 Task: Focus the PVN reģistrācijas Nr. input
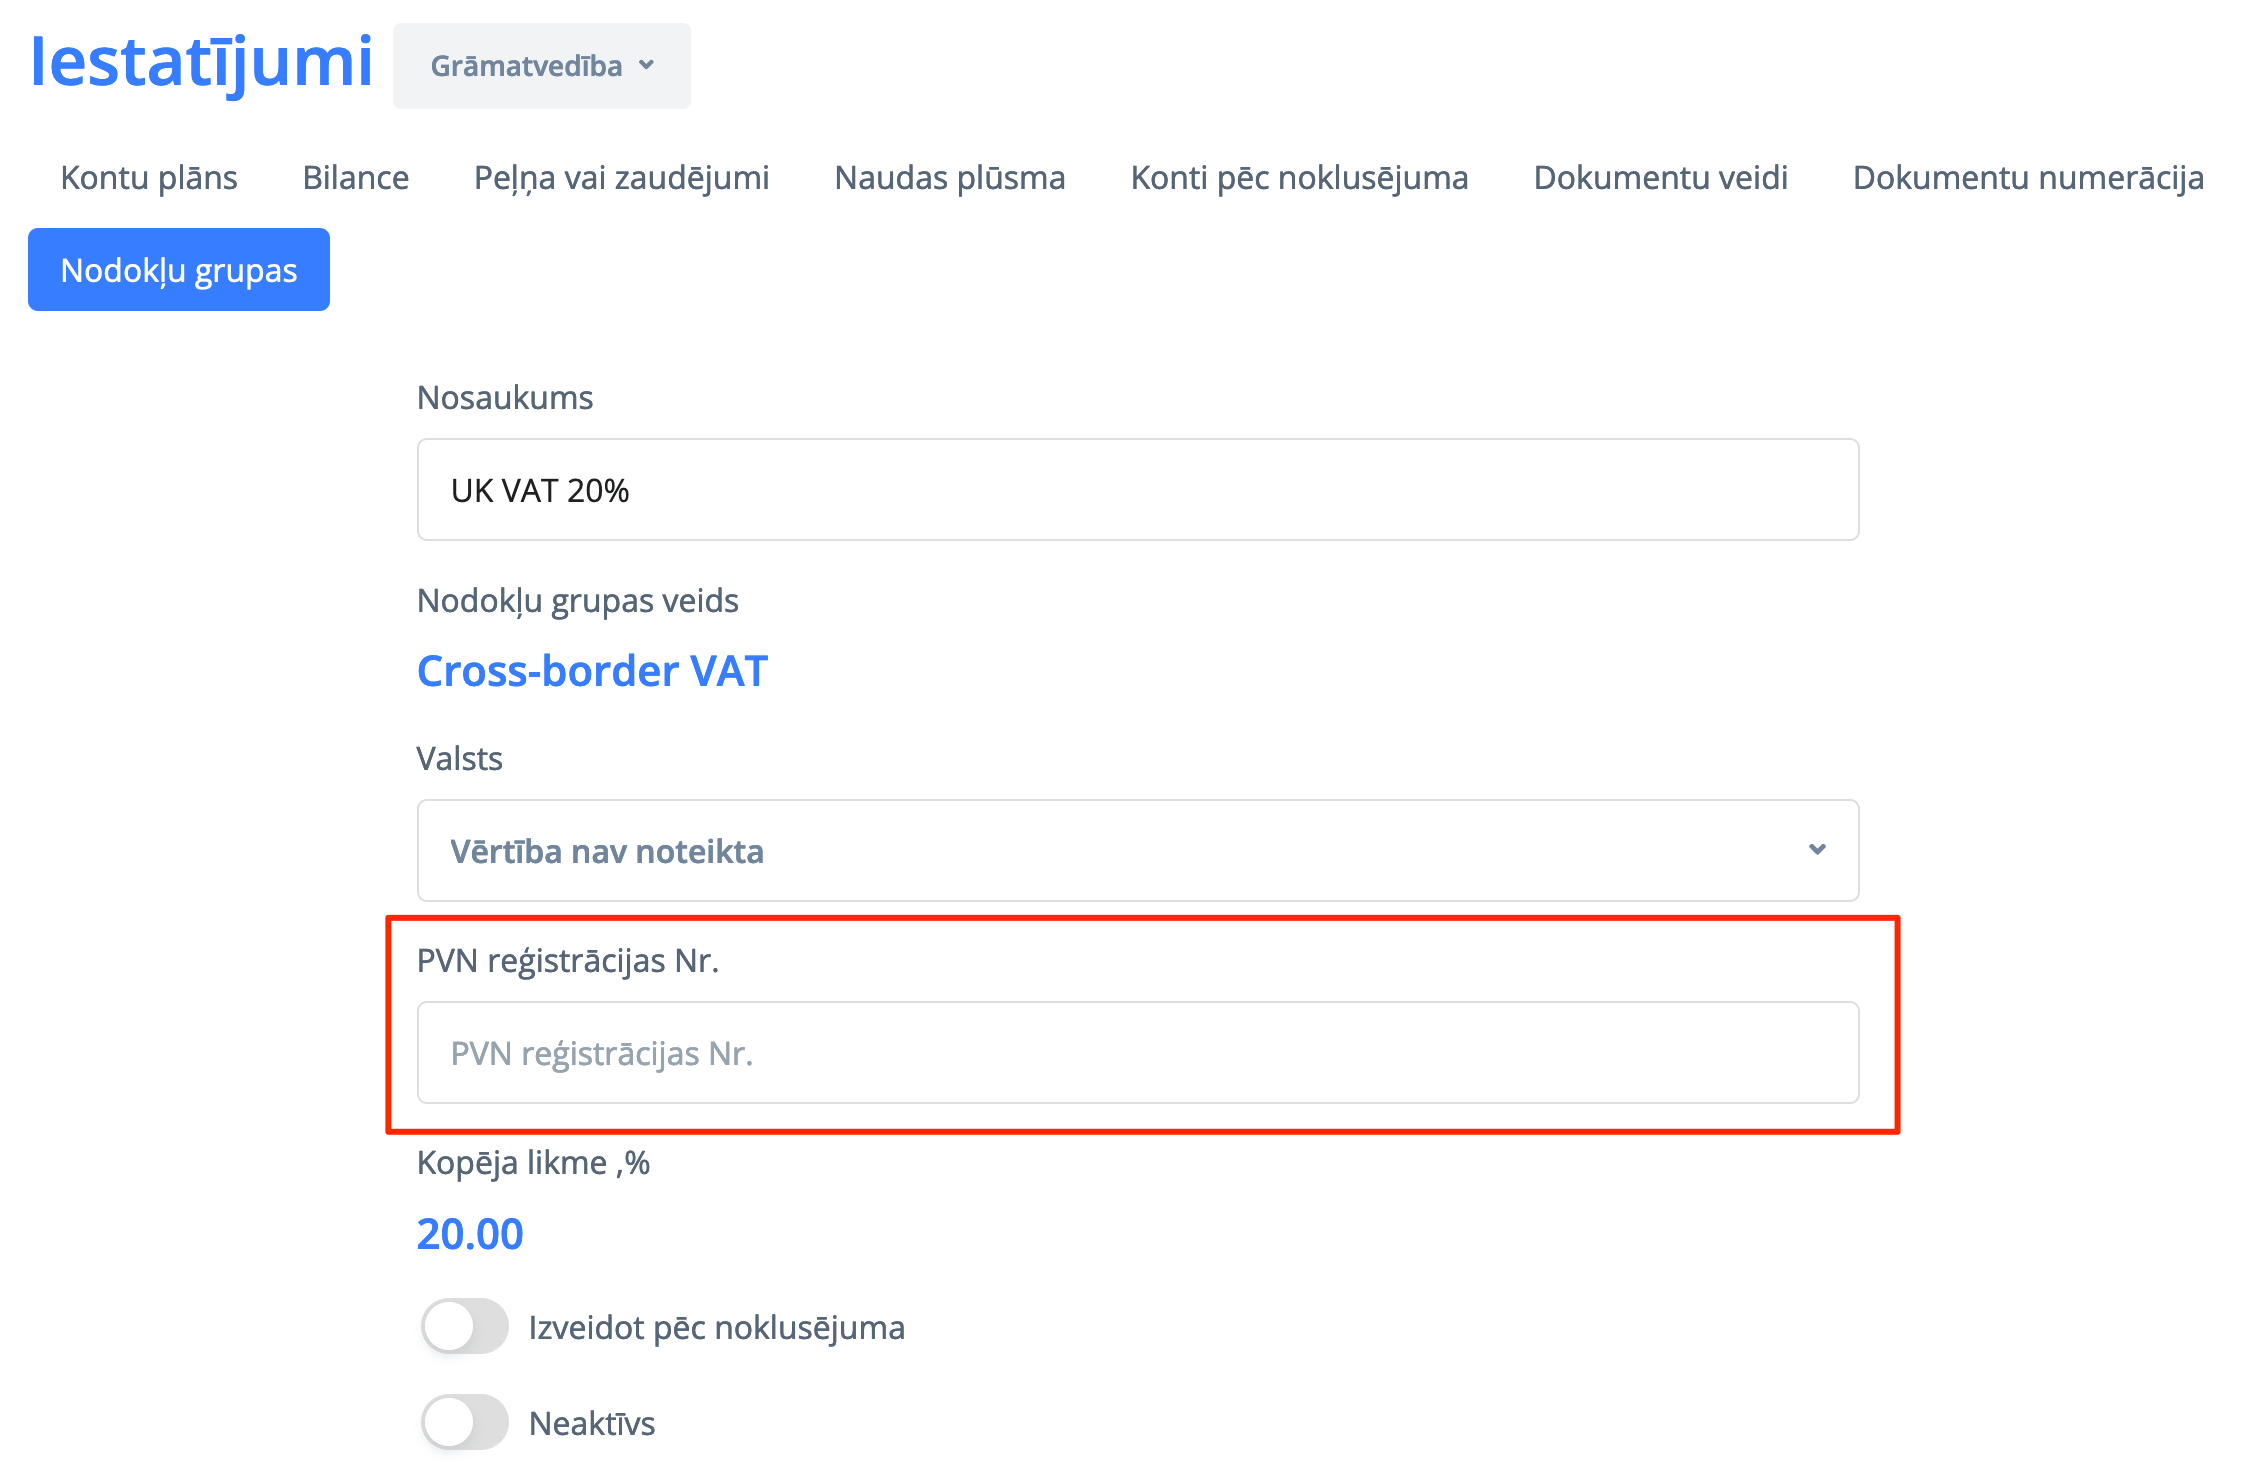tap(1137, 1053)
